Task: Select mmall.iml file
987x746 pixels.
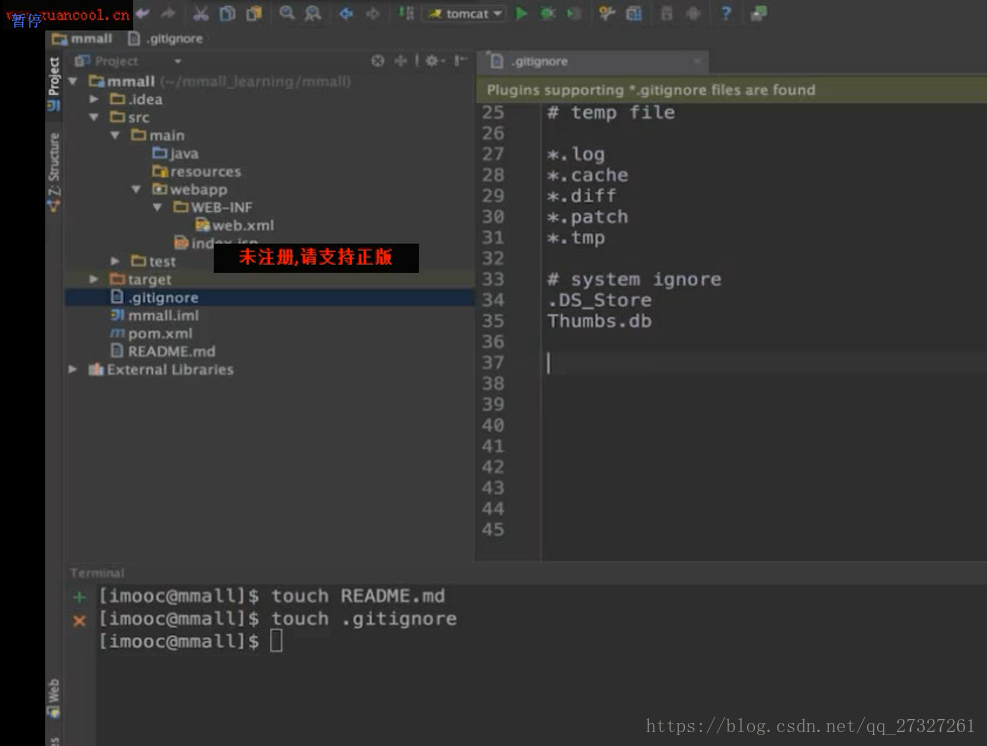Action: pyautogui.click(x=155, y=315)
